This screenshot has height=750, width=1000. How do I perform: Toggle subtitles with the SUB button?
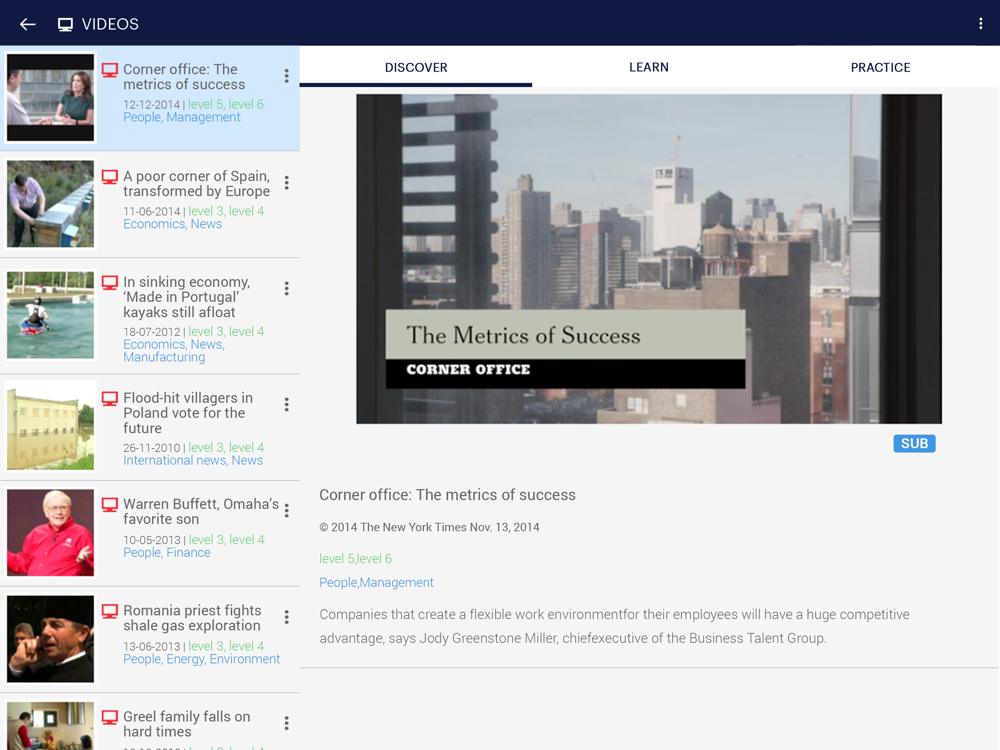914,444
